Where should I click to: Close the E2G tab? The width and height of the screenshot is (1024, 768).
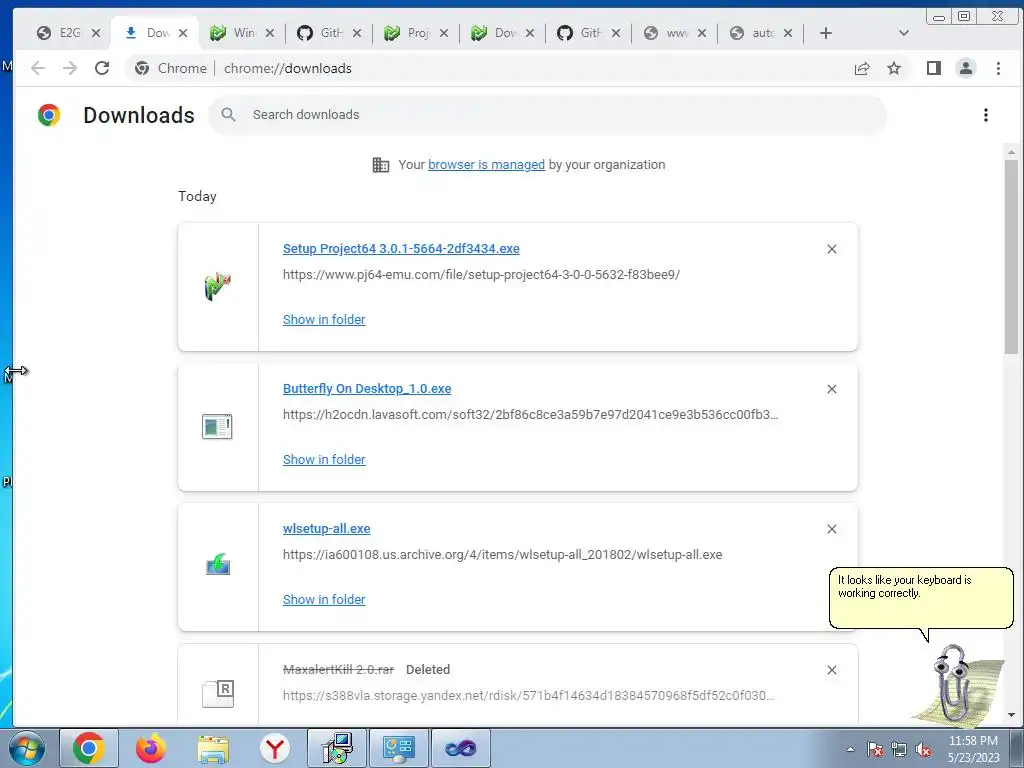tap(96, 33)
